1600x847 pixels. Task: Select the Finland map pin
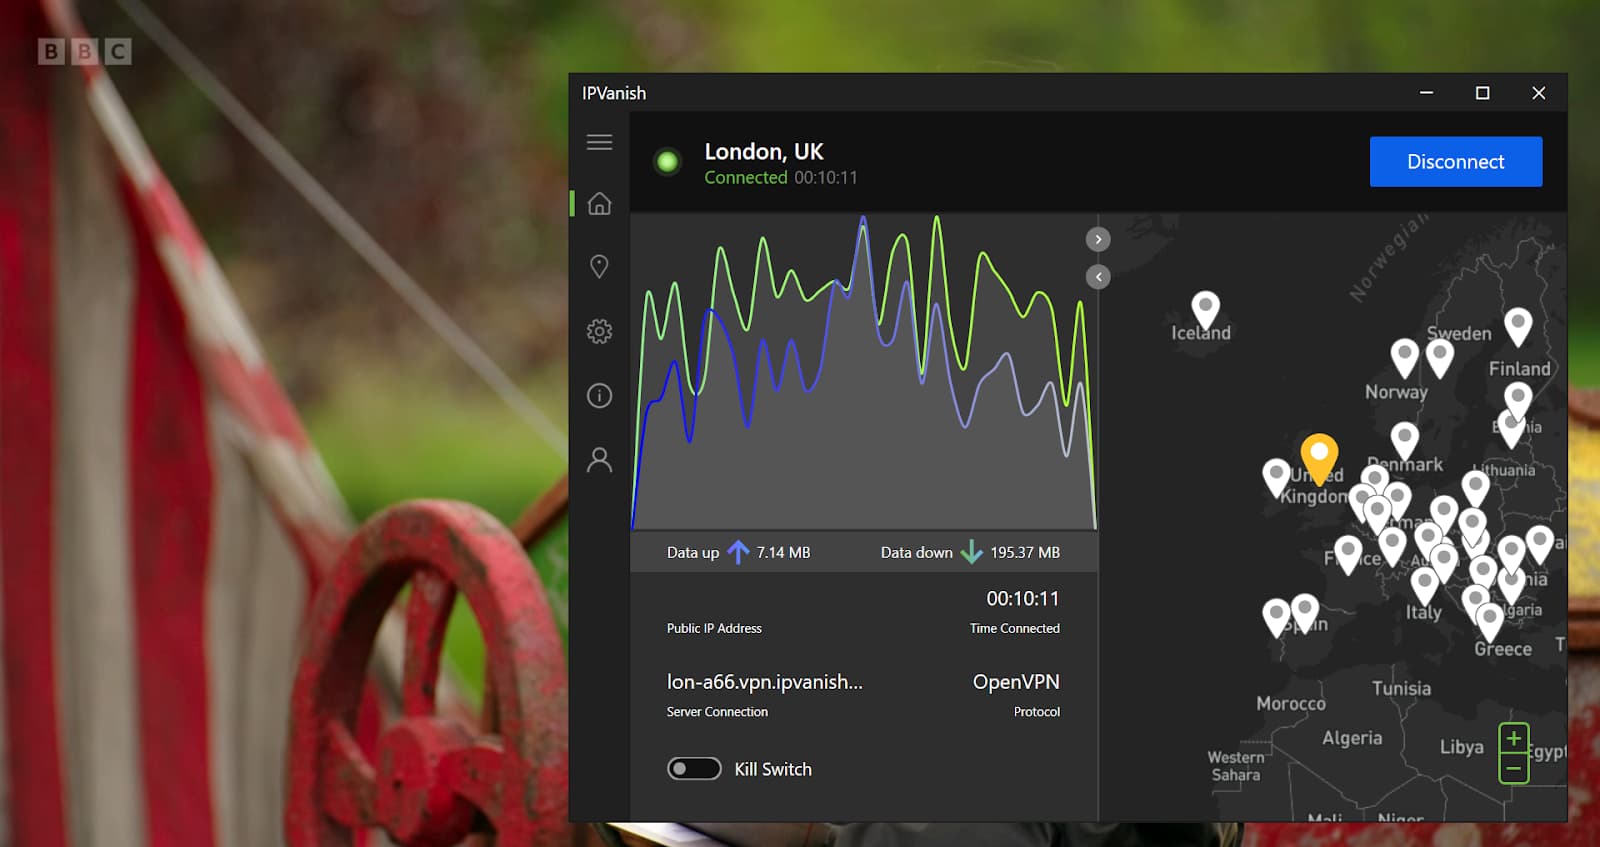(x=1518, y=325)
